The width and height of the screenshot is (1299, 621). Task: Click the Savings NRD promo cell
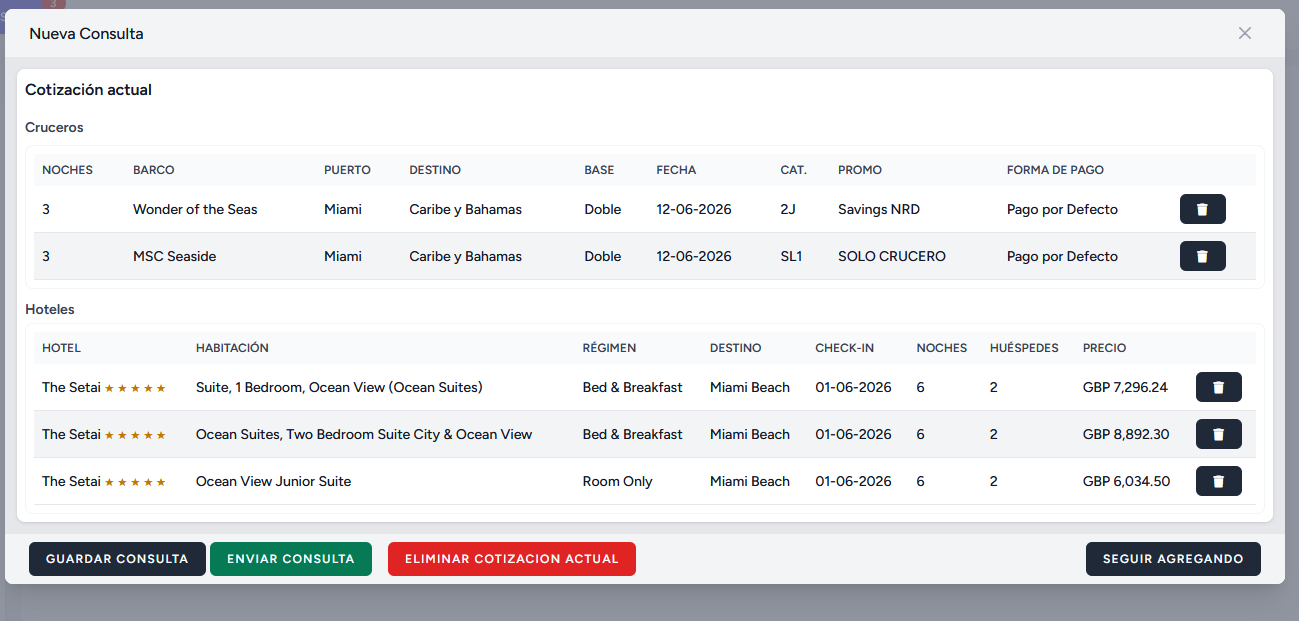click(x=878, y=209)
